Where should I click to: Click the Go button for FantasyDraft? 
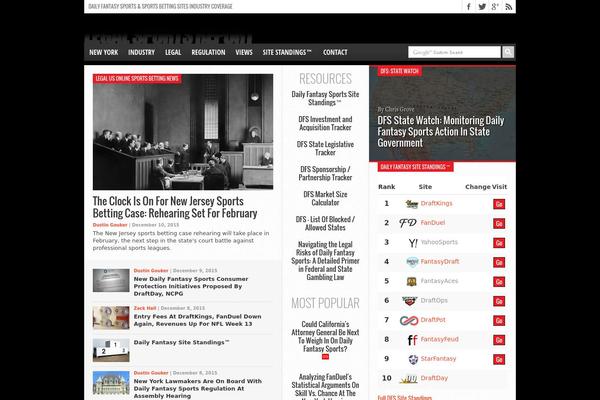499,262
